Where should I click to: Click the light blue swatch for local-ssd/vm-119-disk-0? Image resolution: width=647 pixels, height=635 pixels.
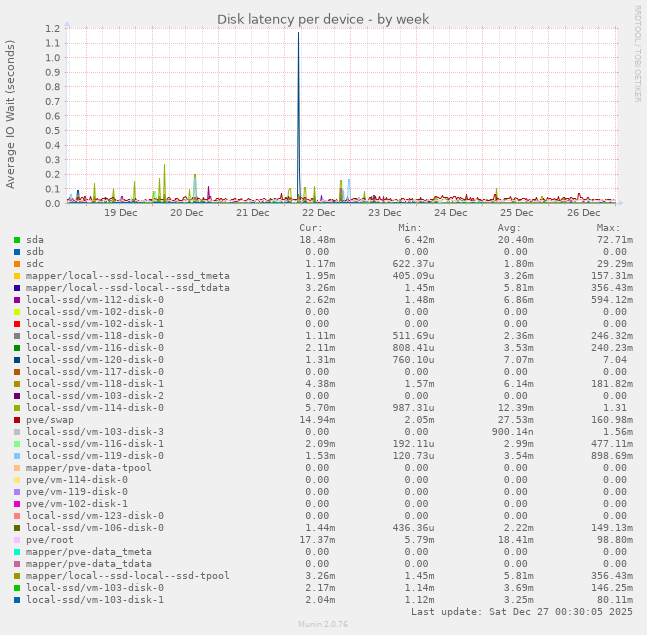(x=17, y=456)
